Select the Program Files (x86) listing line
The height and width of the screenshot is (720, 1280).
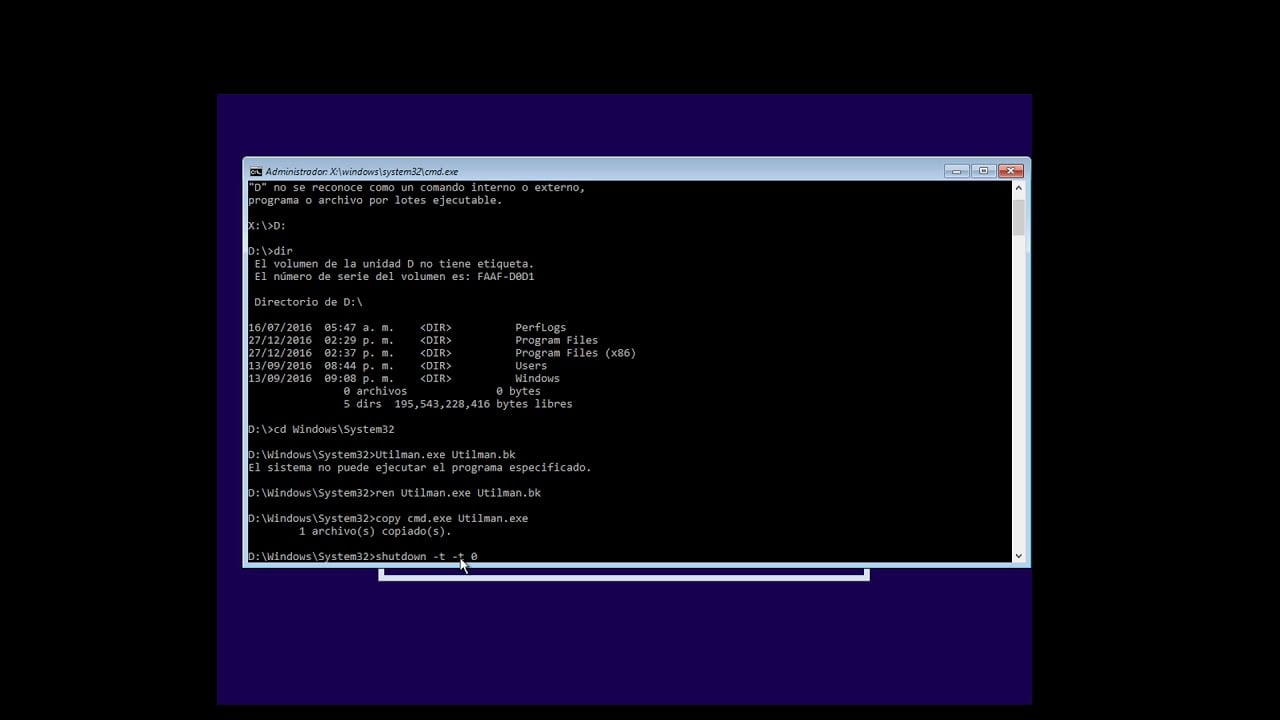point(575,352)
